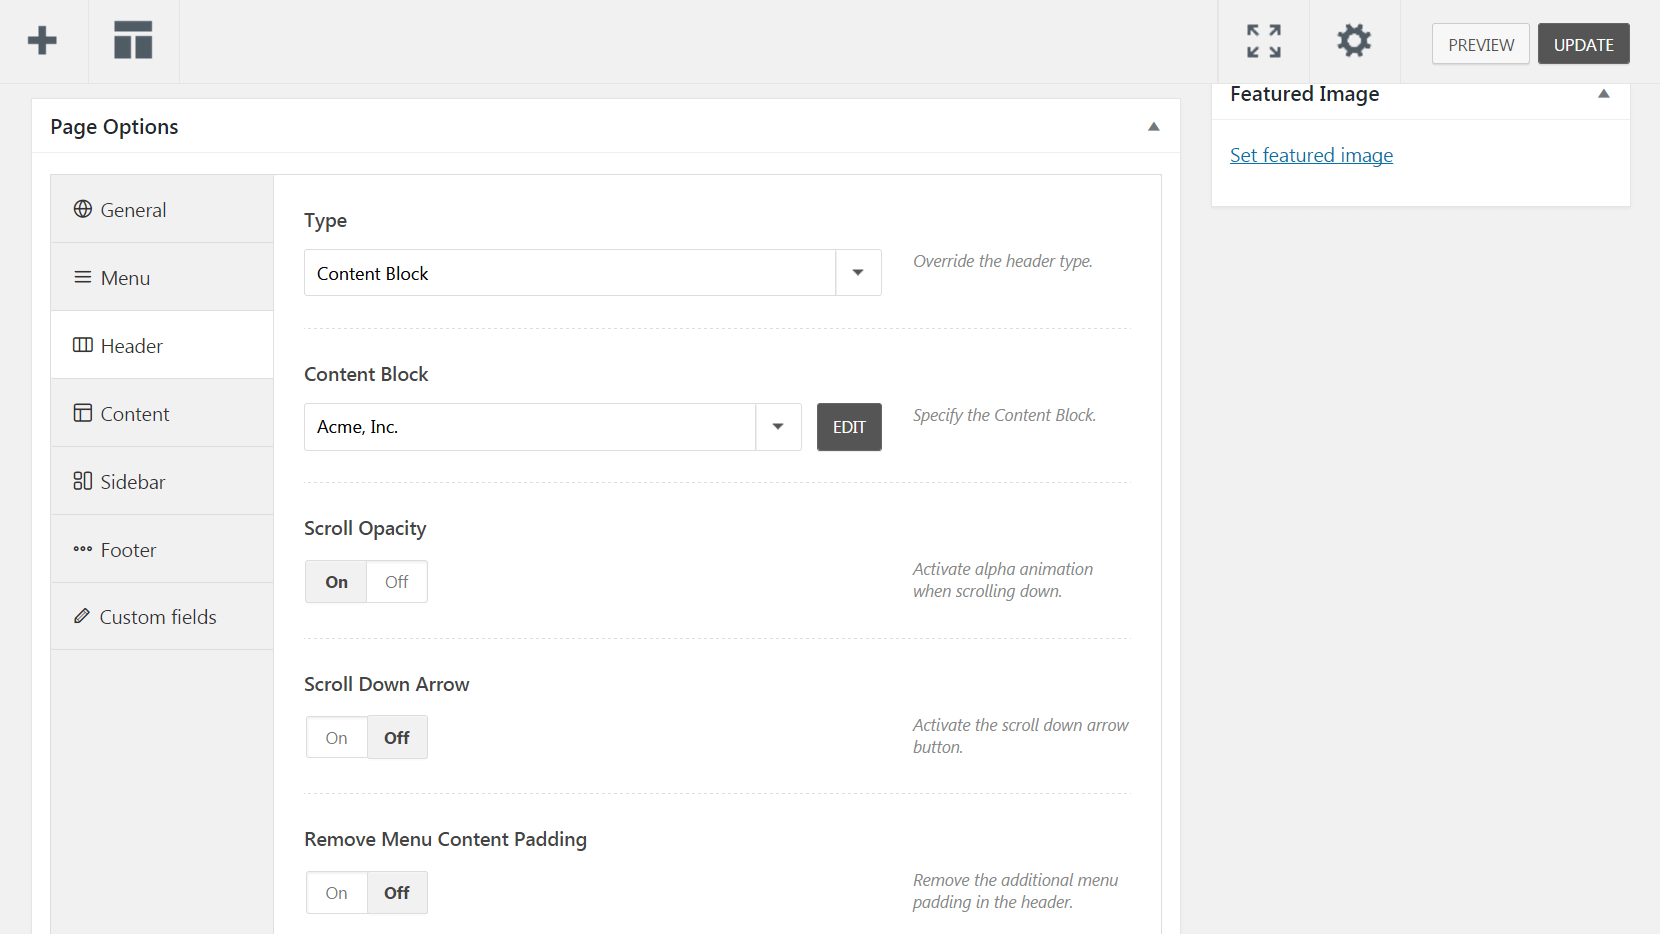Screen dimensions: 1660x934
Task: Click the Content Block section label
Action: 366,374
